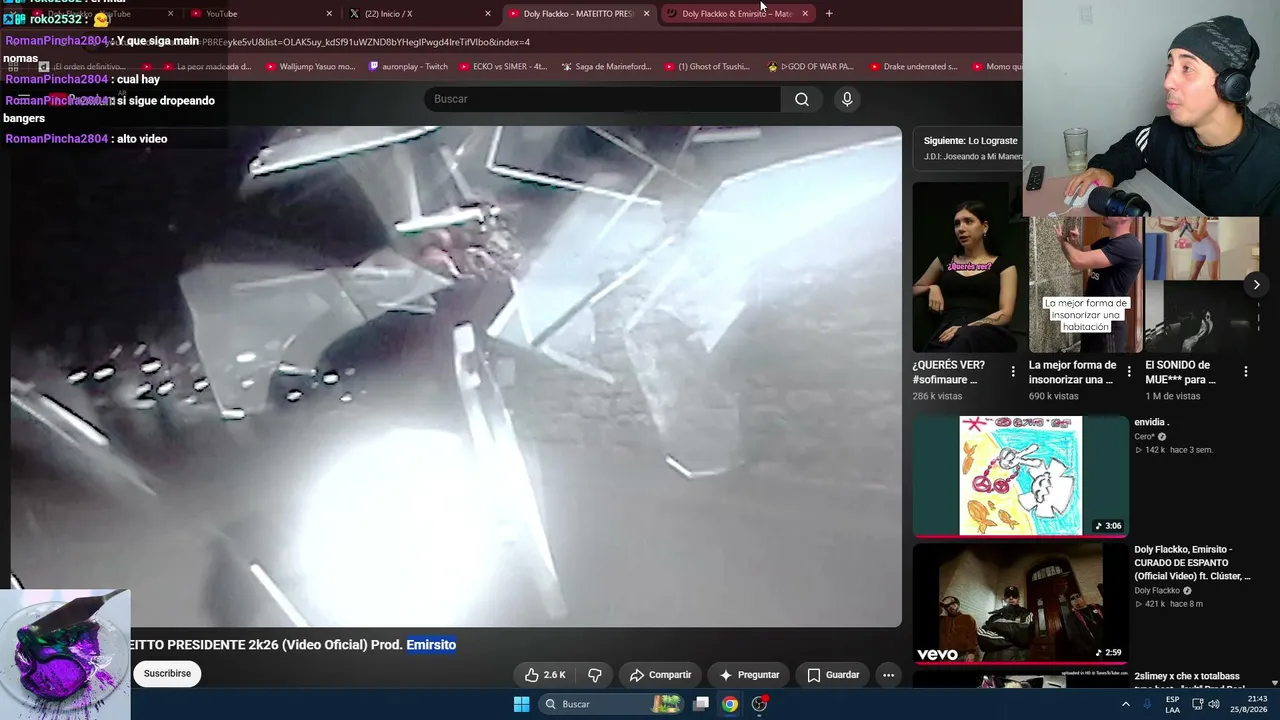
Task: Play the 'CURADO DE ESPANTO' video thumbnail
Action: pyautogui.click(x=1020, y=603)
